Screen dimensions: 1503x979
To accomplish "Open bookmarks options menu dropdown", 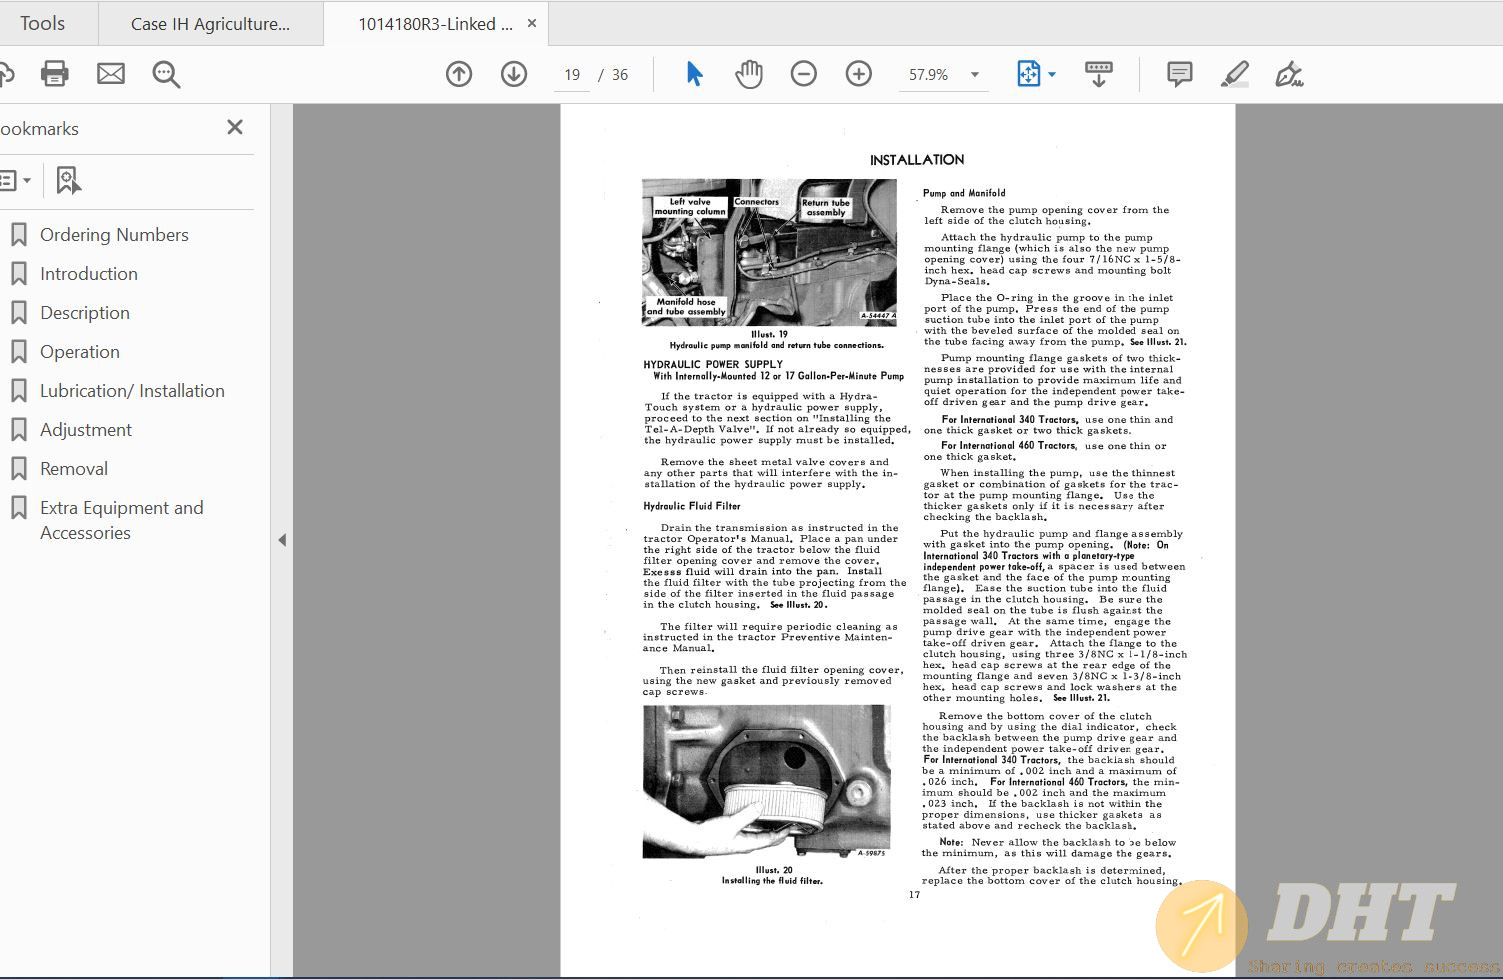I will point(14,181).
